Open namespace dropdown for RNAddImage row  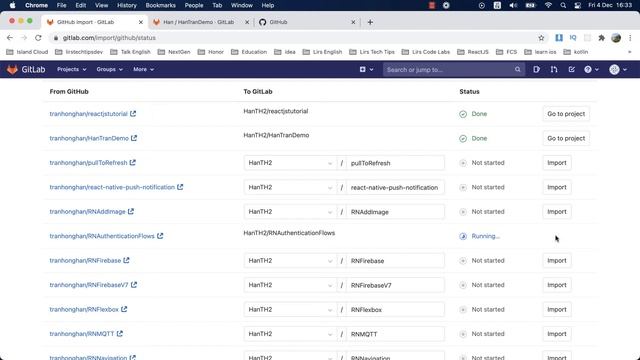[x=290, y=212]
